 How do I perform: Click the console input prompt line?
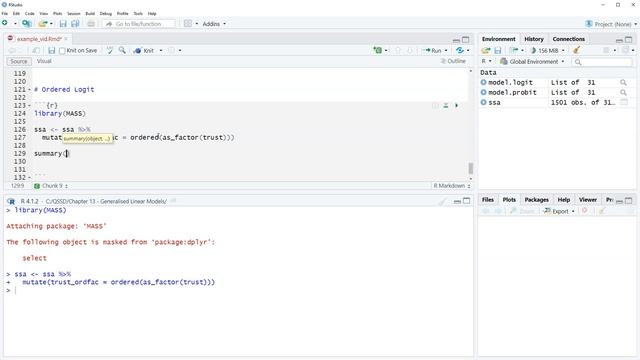237,290
